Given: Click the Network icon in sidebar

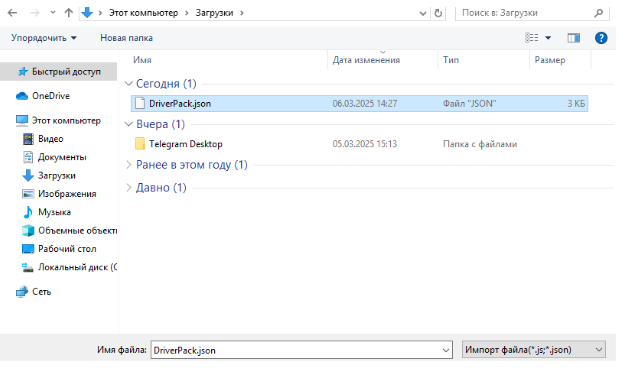Looking at the screenshot, I should coord(22,292).
